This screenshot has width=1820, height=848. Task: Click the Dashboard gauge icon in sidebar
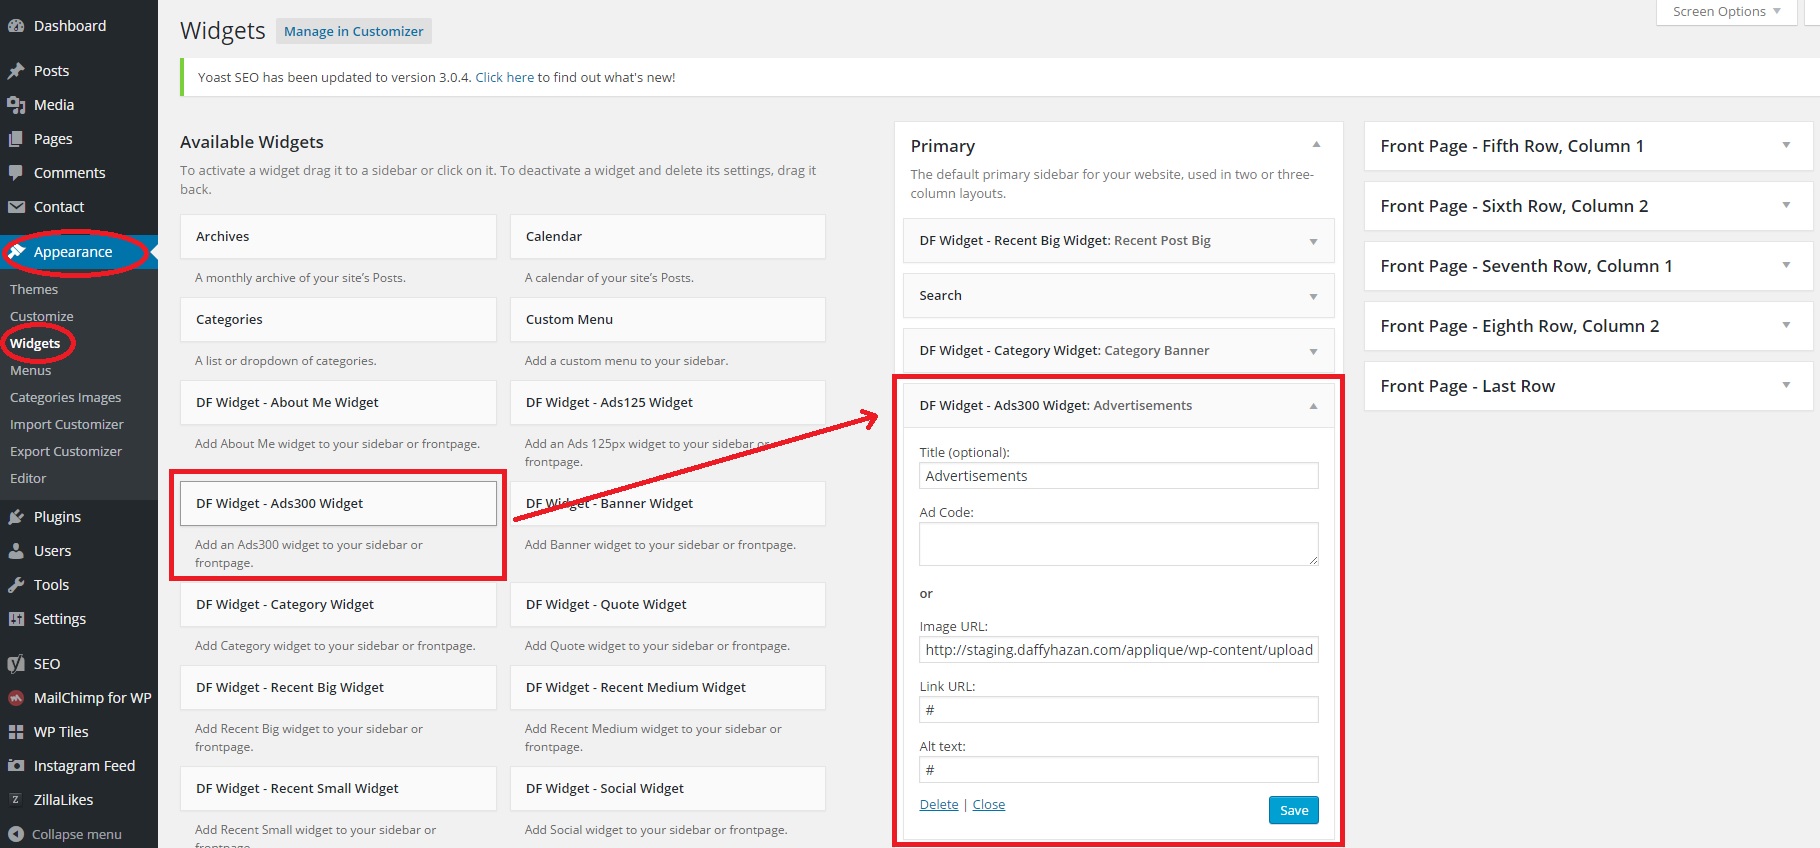(16, 26)
